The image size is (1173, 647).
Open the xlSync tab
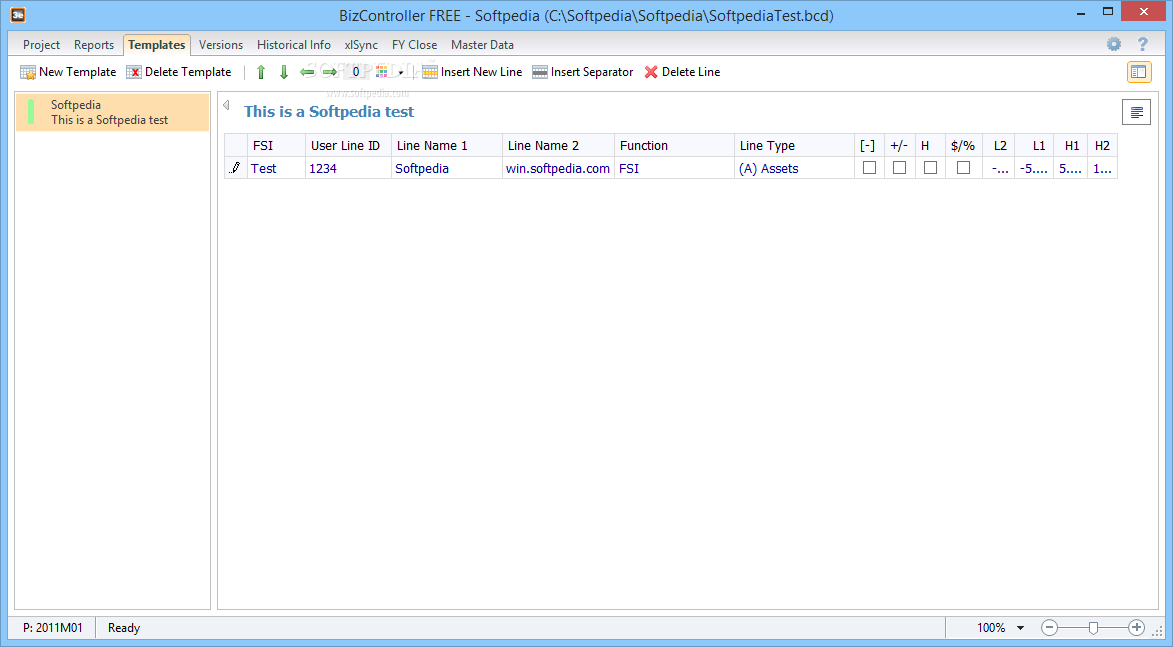tap(361, 45)
